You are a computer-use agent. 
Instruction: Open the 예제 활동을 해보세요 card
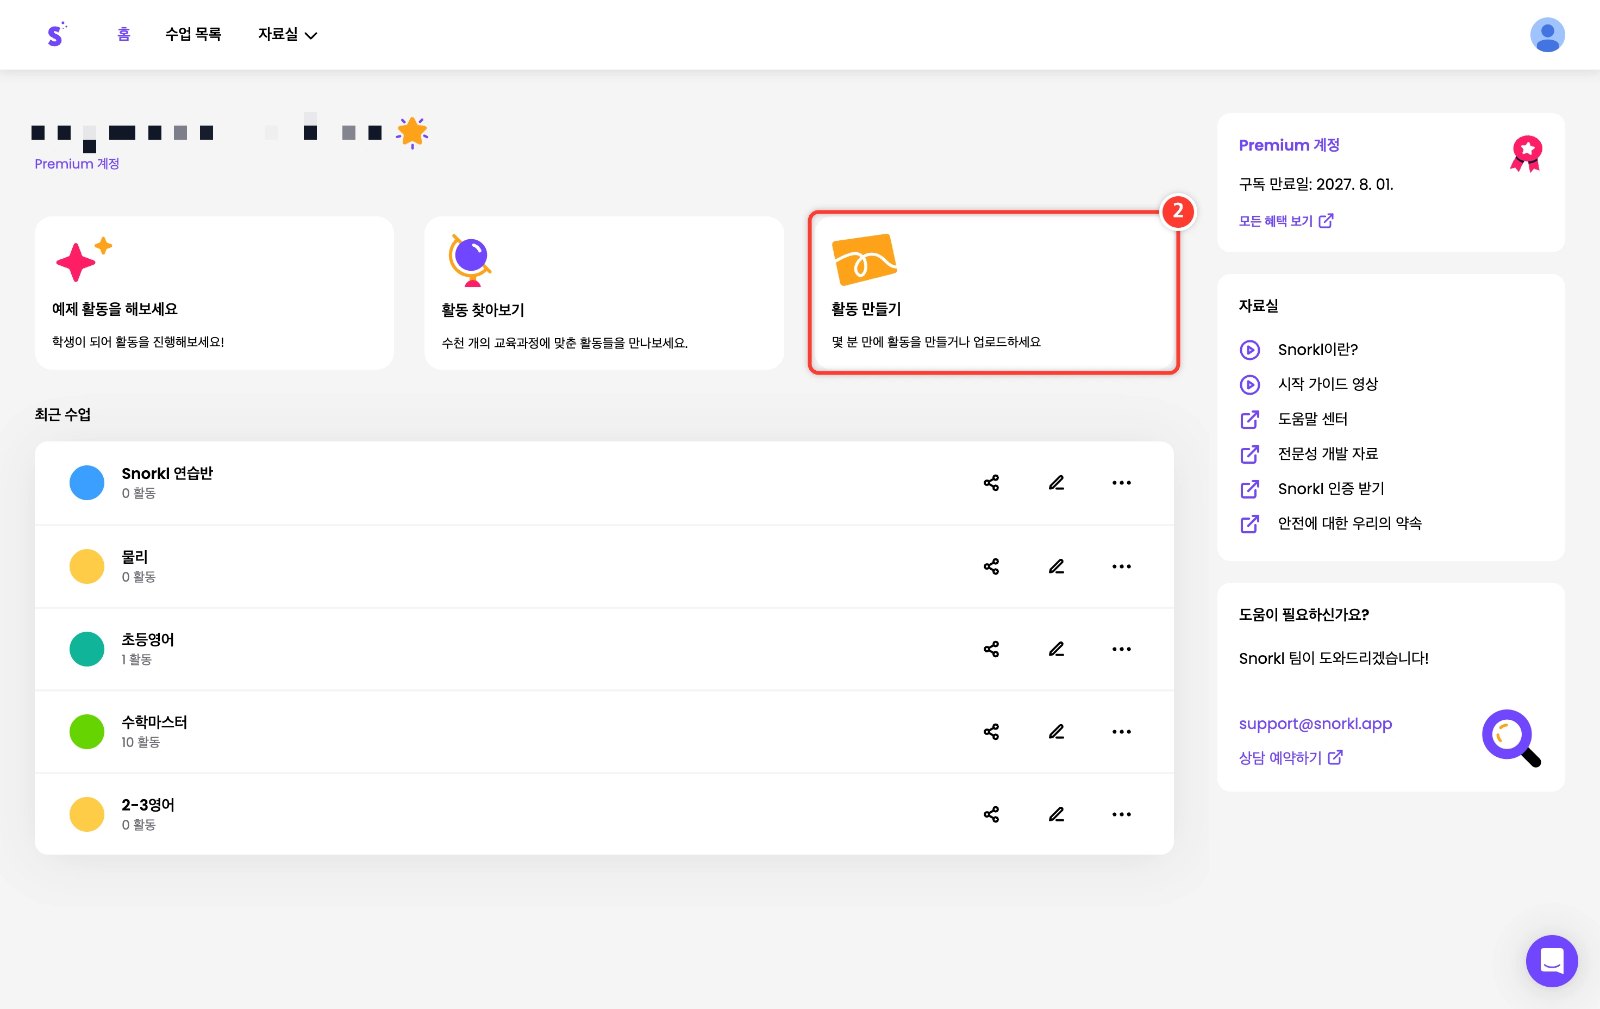click(x=214, y=293)
